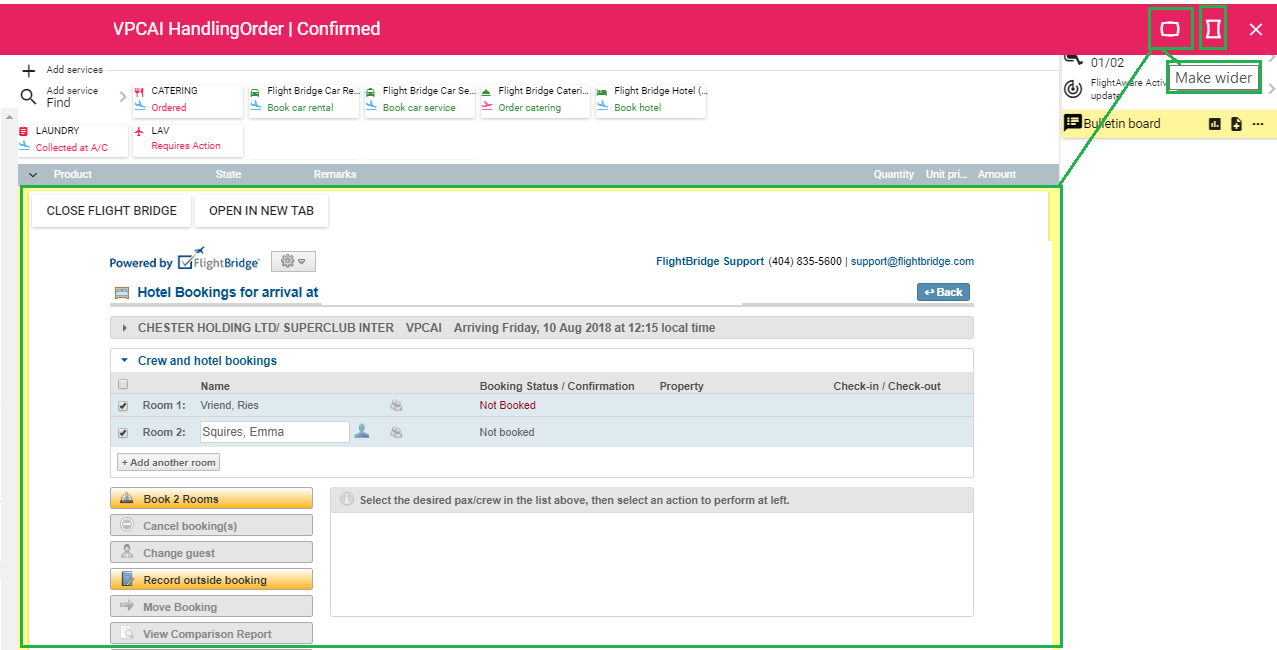Click the takeoff plane icon beside Order catering
The image size is (1277, 650).
click(487, 107)
